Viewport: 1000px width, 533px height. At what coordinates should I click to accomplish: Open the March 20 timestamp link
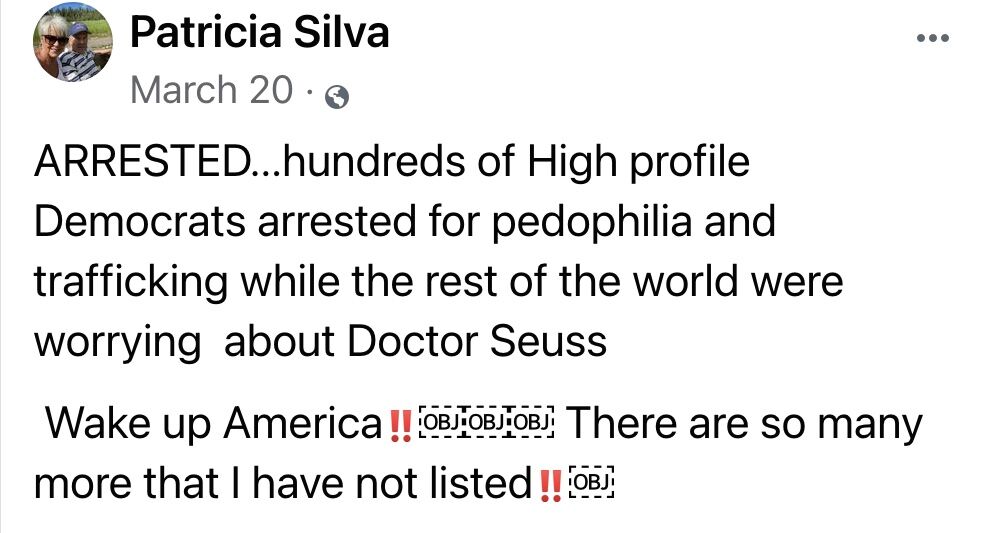click(212, 90)
